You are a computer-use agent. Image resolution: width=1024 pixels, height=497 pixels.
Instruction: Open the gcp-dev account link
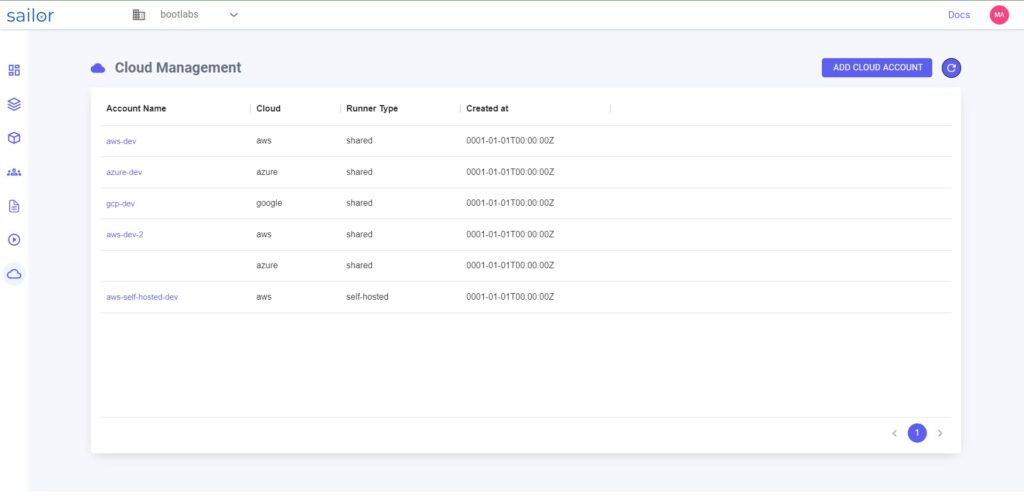tap(121, 204)
